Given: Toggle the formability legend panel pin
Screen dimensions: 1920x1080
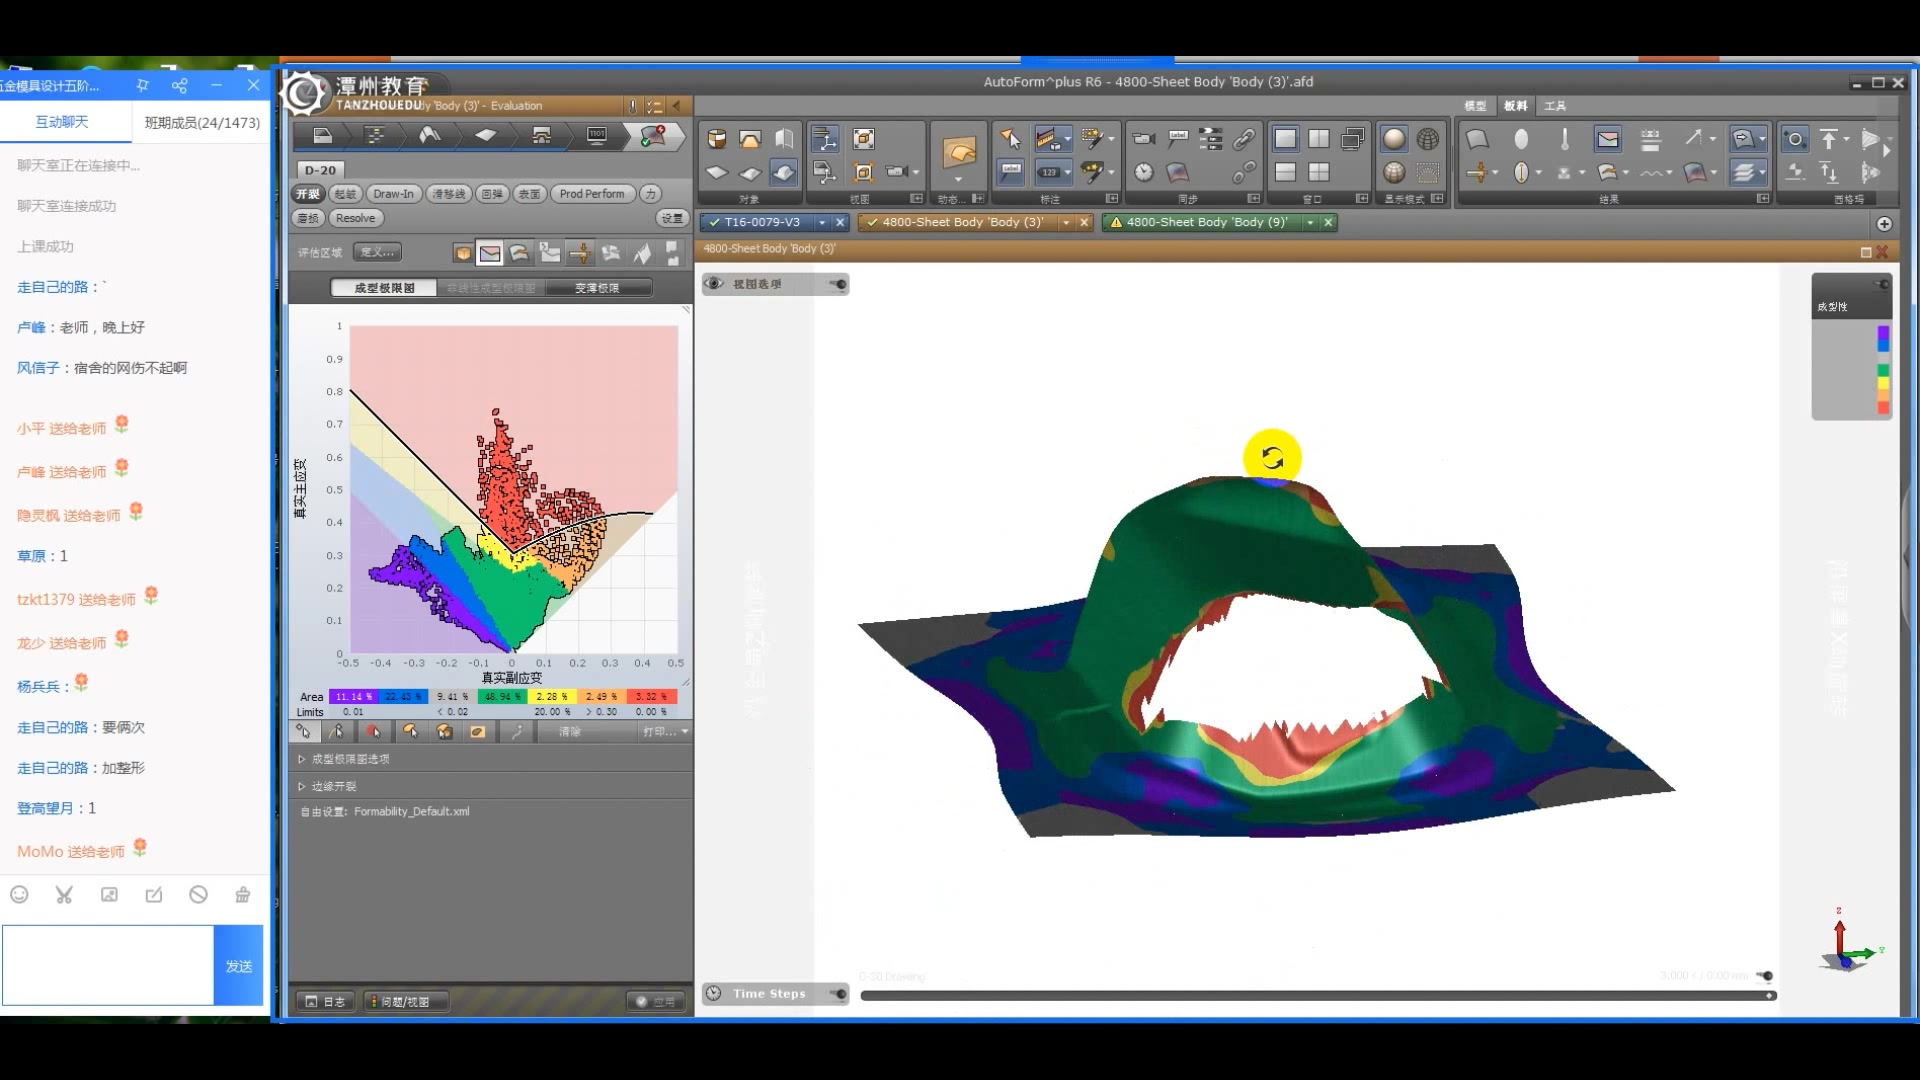Looking at the screenshot, I should tap(1882, 285).
